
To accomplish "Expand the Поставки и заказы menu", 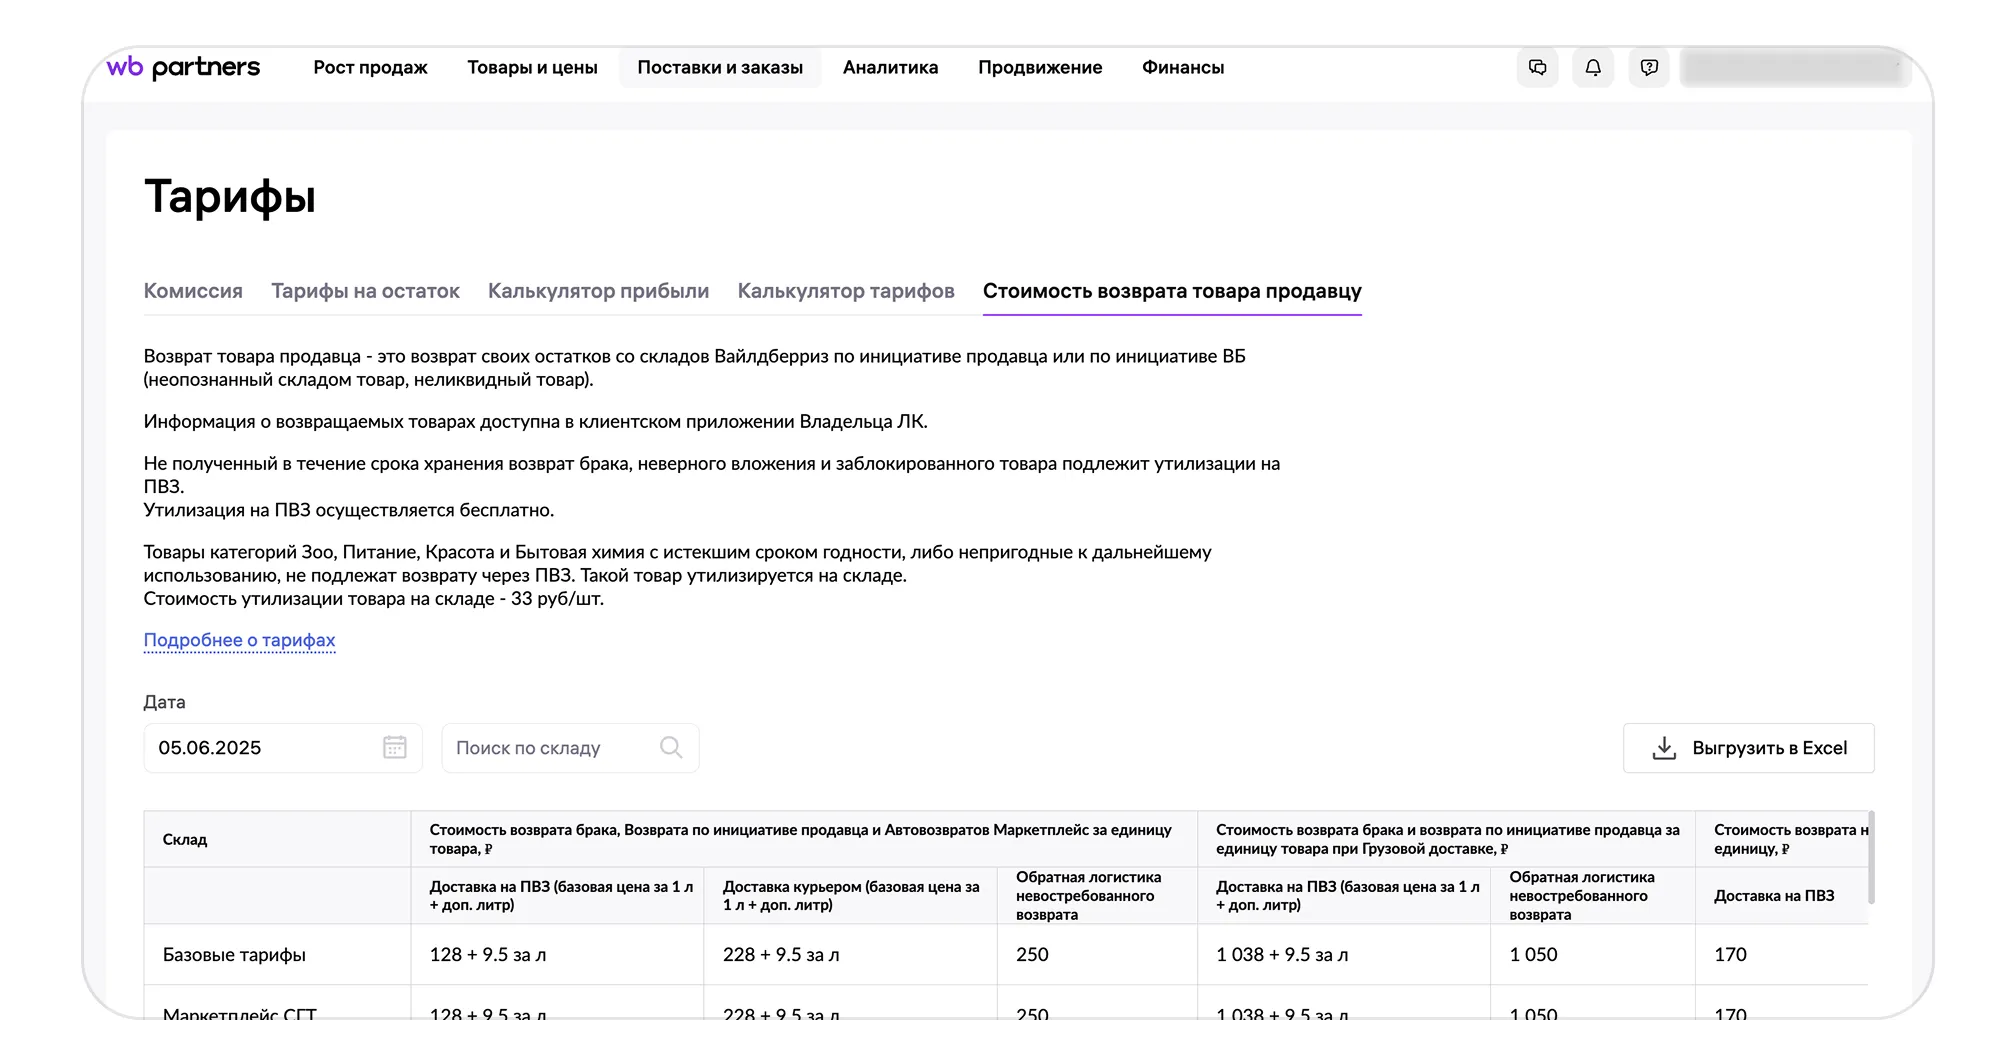I will pyautogui.click(x=720, y=68).
